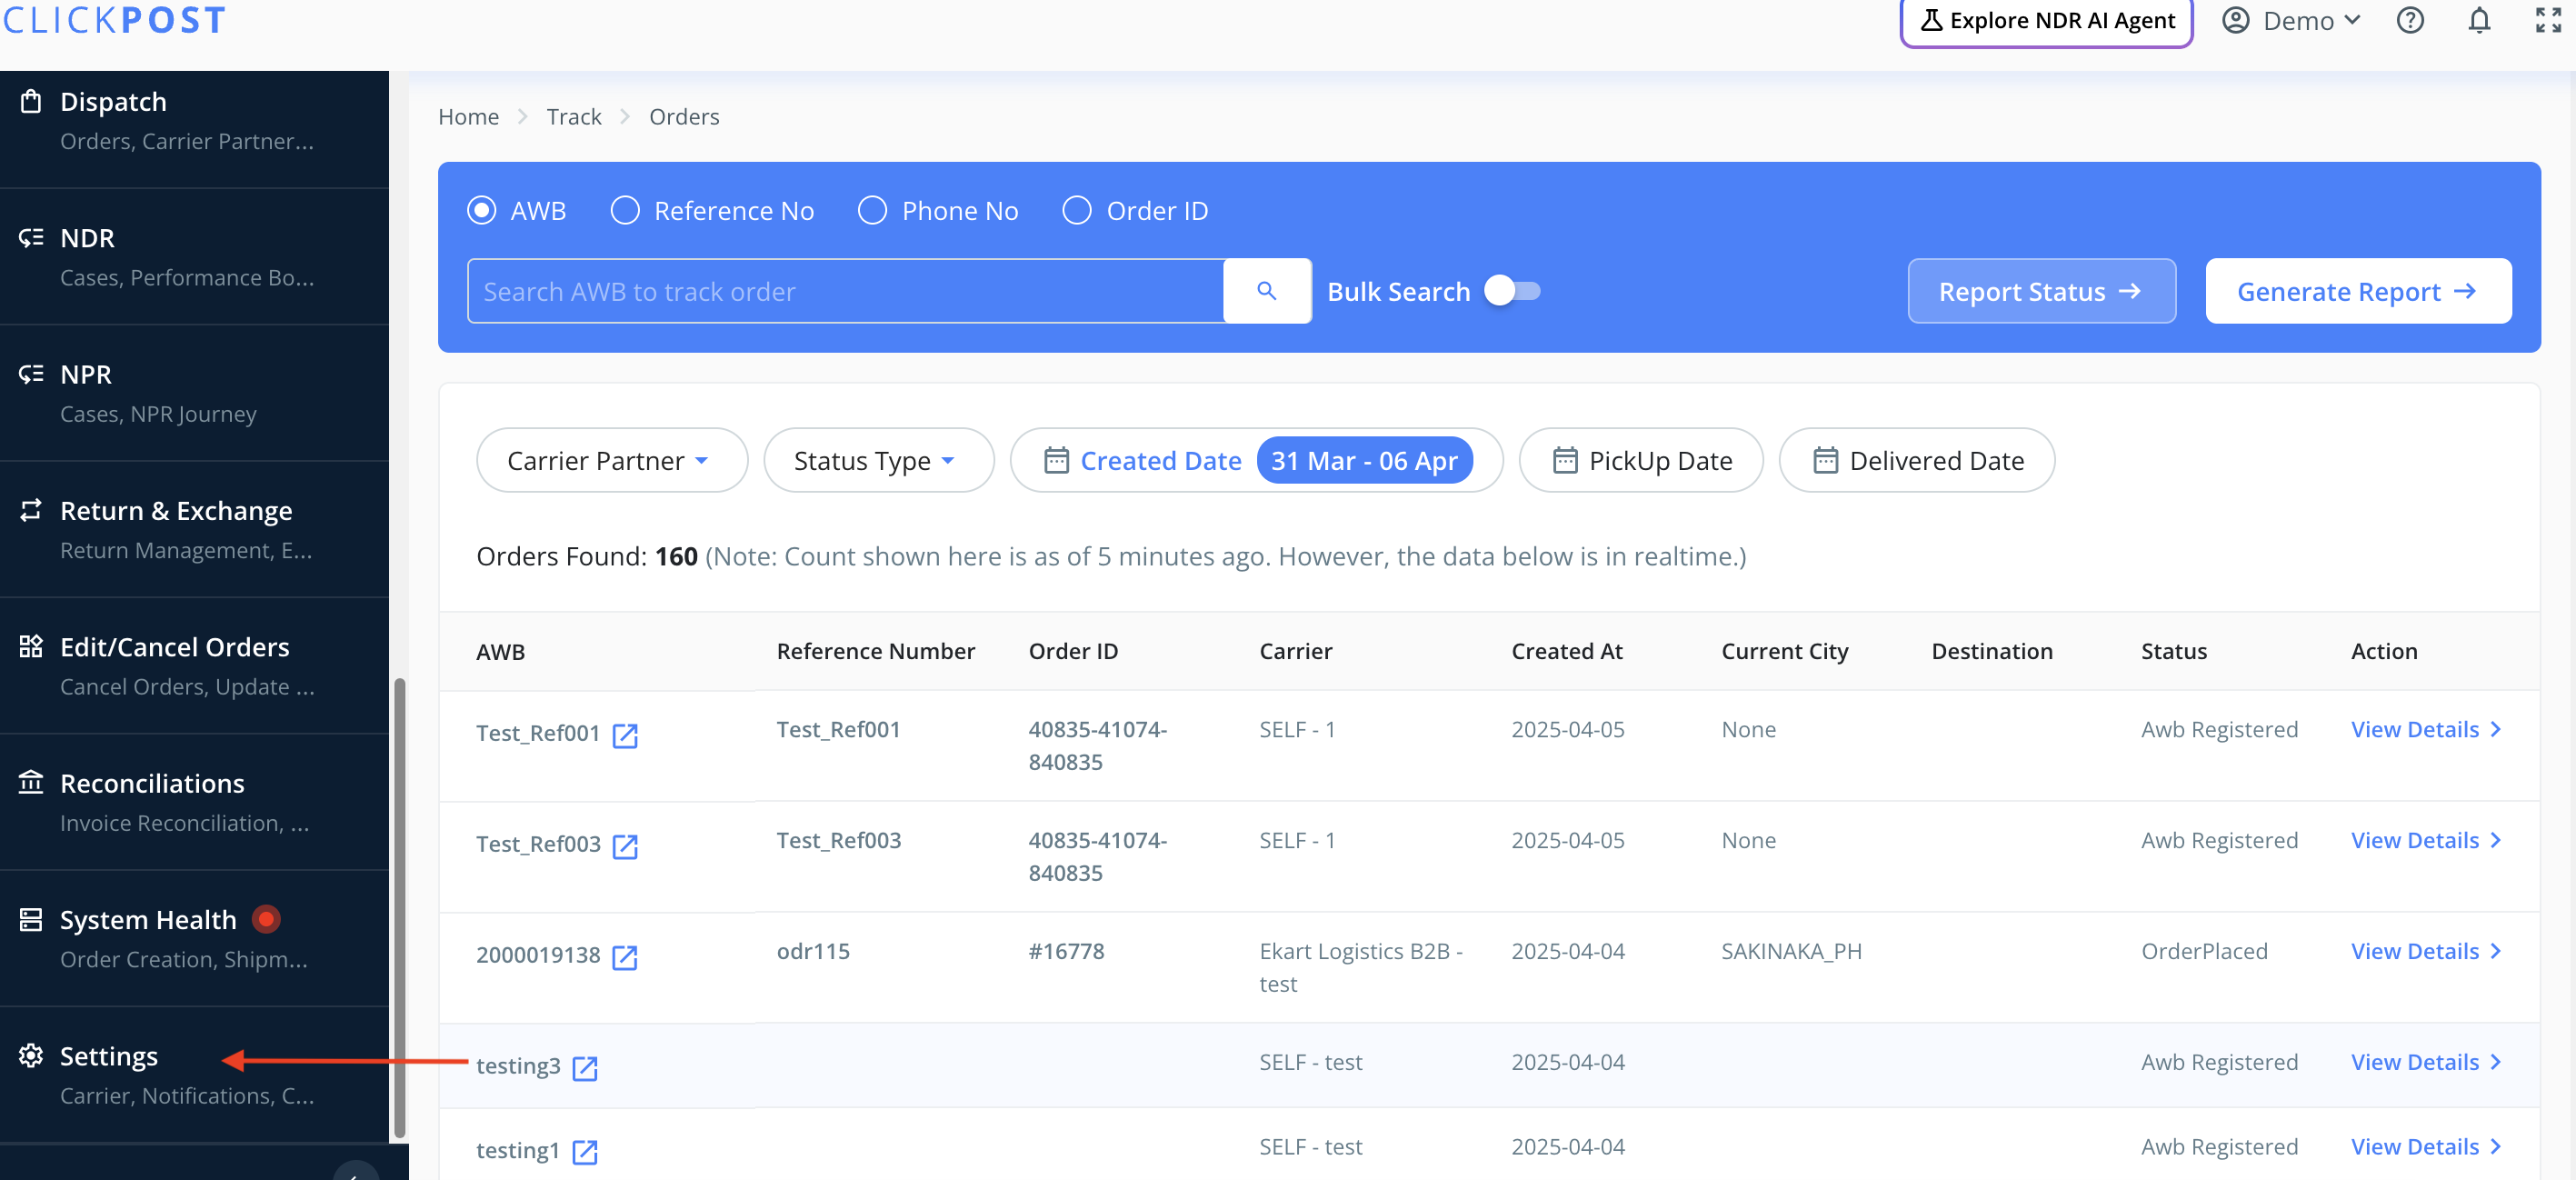Image resolution: width=2576 pixels, height=1180 pixels.
Task: Click the magnifier search icon button
Action: point(1266,291)
